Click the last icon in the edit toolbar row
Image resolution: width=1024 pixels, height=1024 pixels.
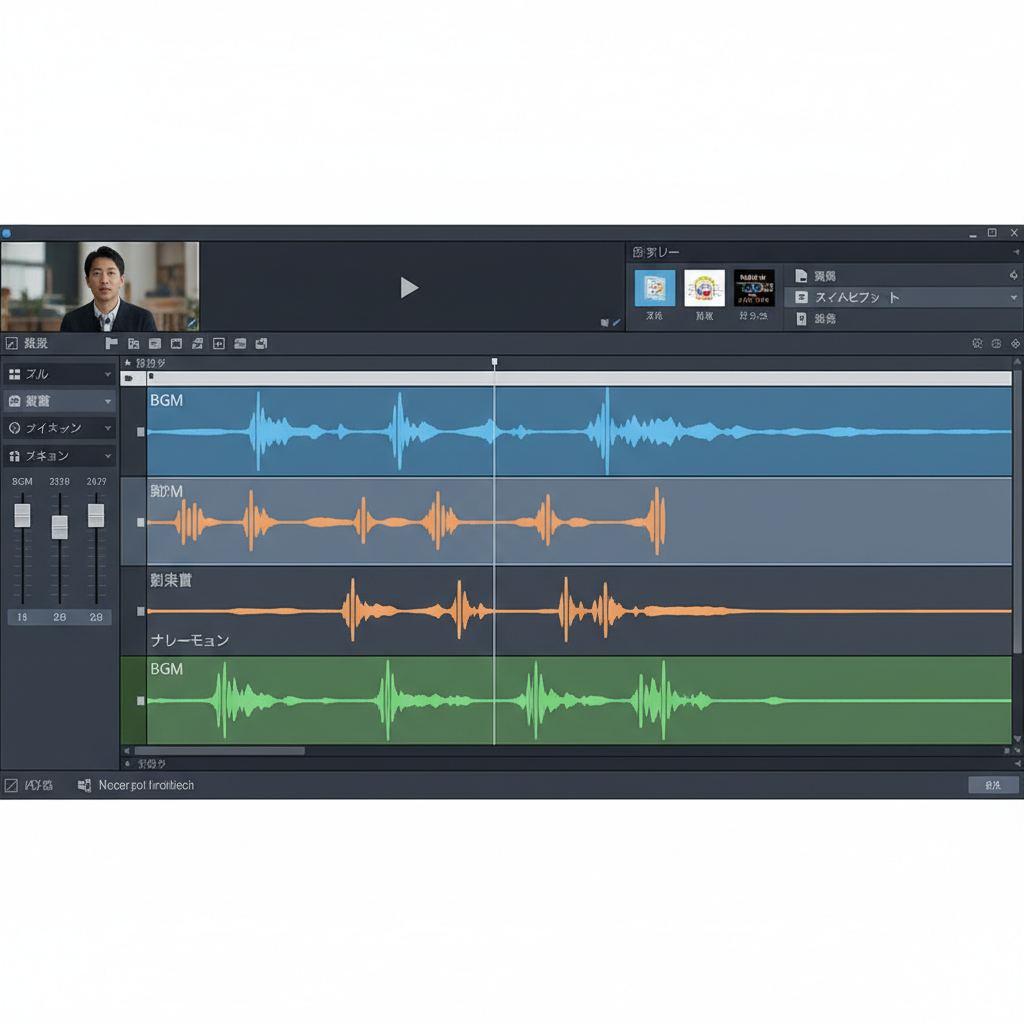tap(261, 344)
